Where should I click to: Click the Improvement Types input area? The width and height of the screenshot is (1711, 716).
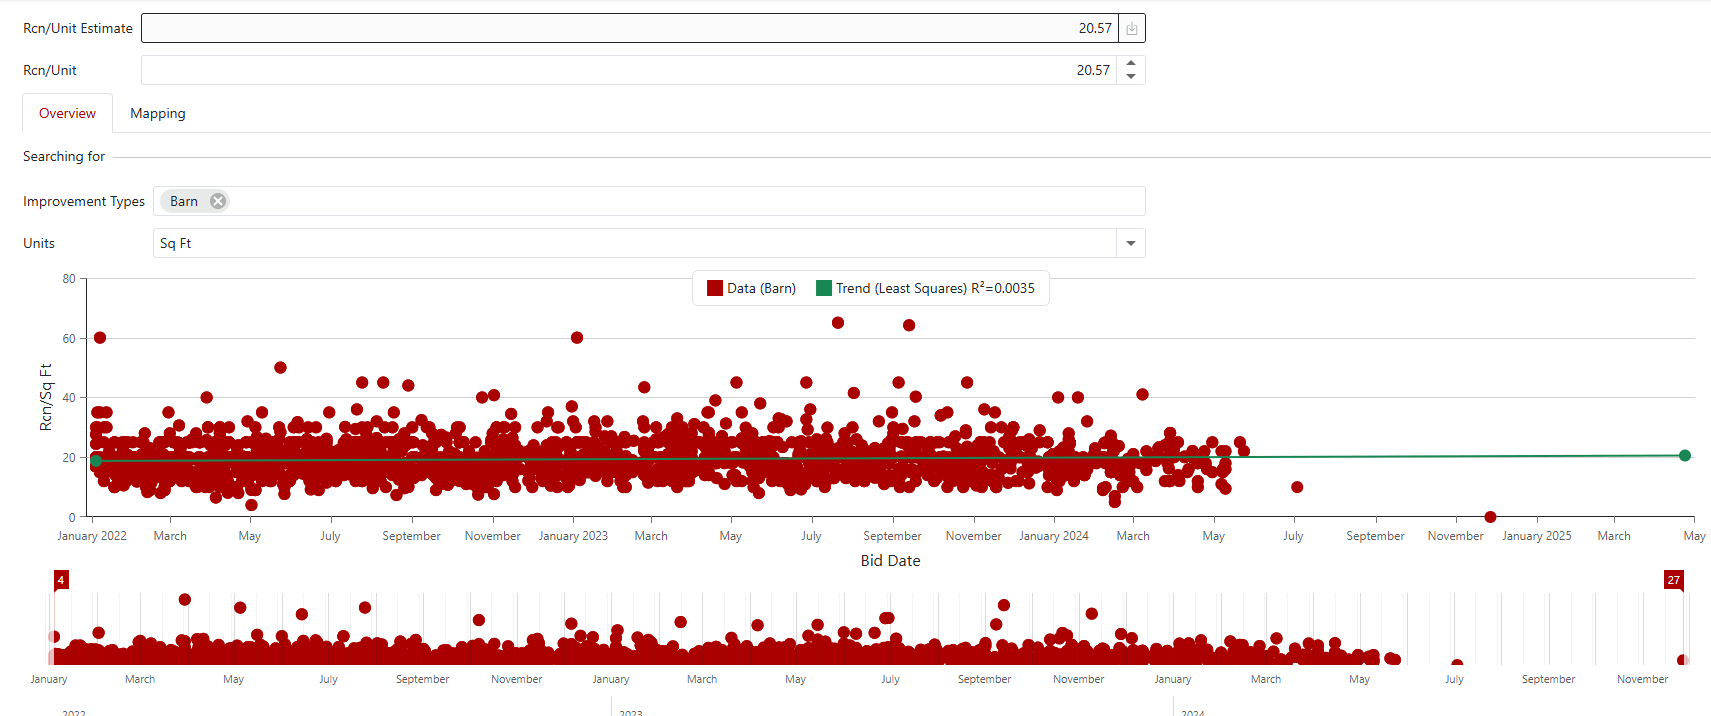tap(680, 201)
